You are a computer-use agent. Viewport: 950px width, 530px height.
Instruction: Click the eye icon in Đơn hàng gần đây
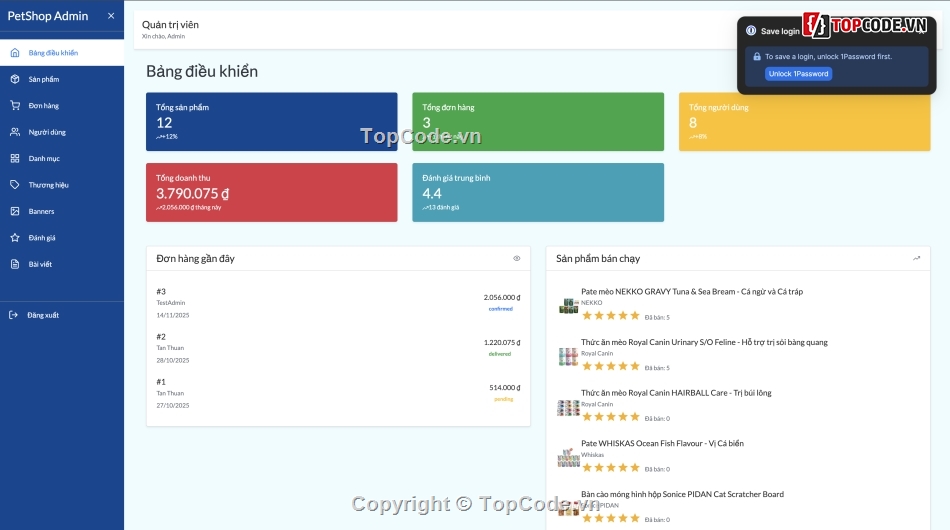[517, 258]
